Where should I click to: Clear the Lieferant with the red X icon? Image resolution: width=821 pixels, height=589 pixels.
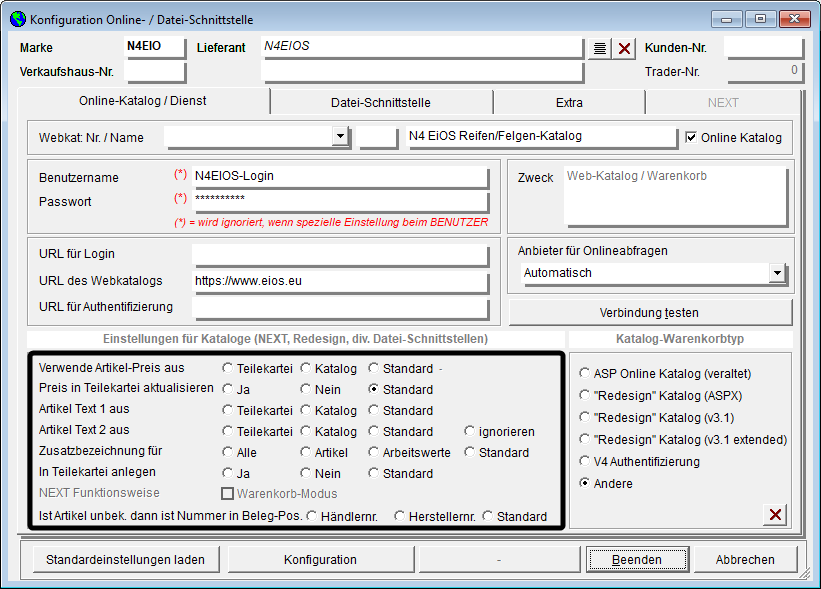click(x=624, y=49)
